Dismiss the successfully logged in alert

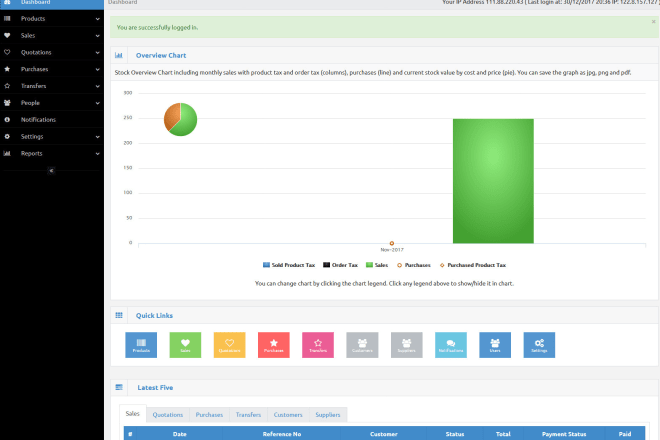click(653, 21)
